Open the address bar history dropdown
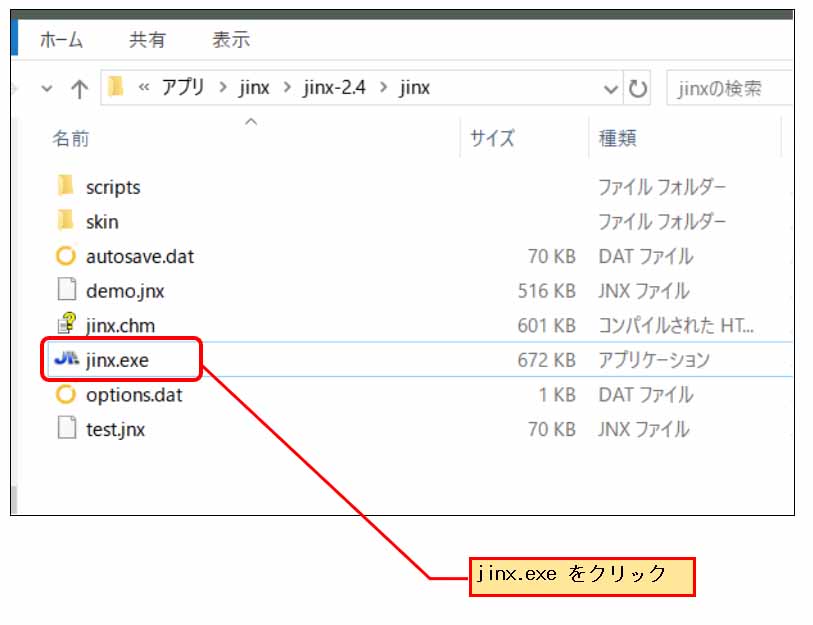Image resolution: width=813 pixels, height=625 pixels. pos(611,88)
